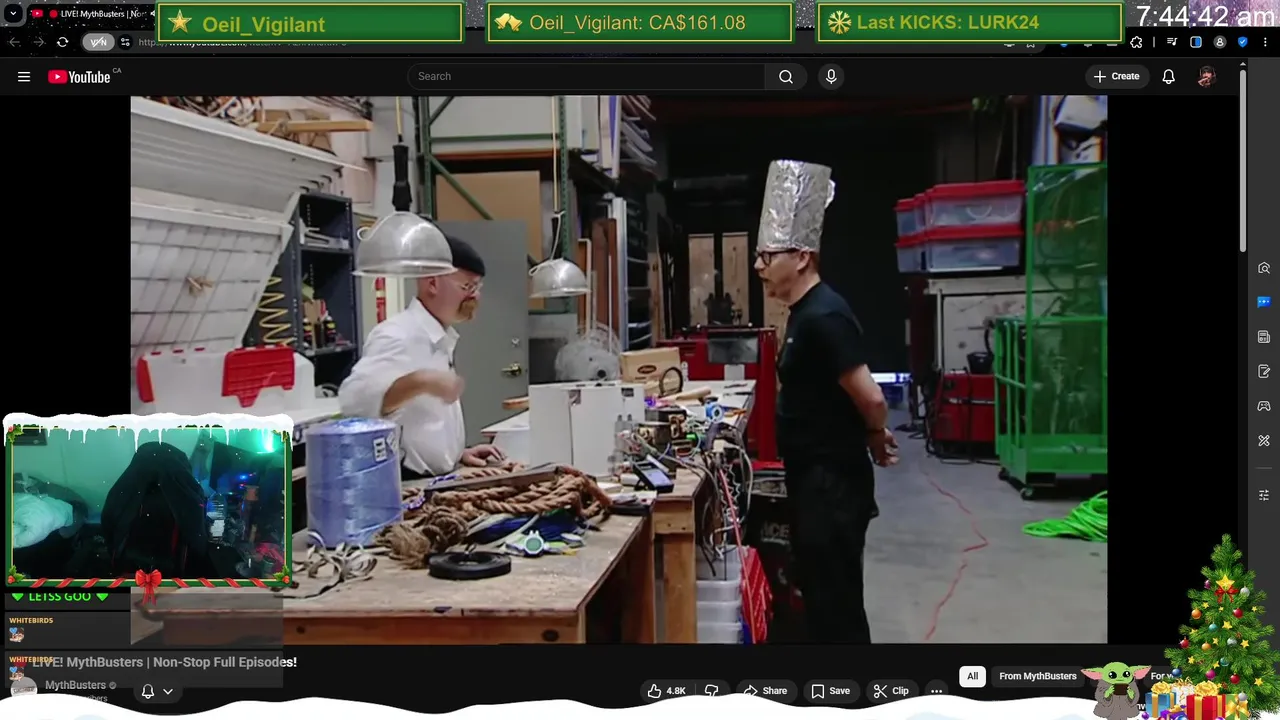The width and height of the screenshot is (1280, 720).
Task: Open the sidebar blue chat icon
Action: (1264, 302)
